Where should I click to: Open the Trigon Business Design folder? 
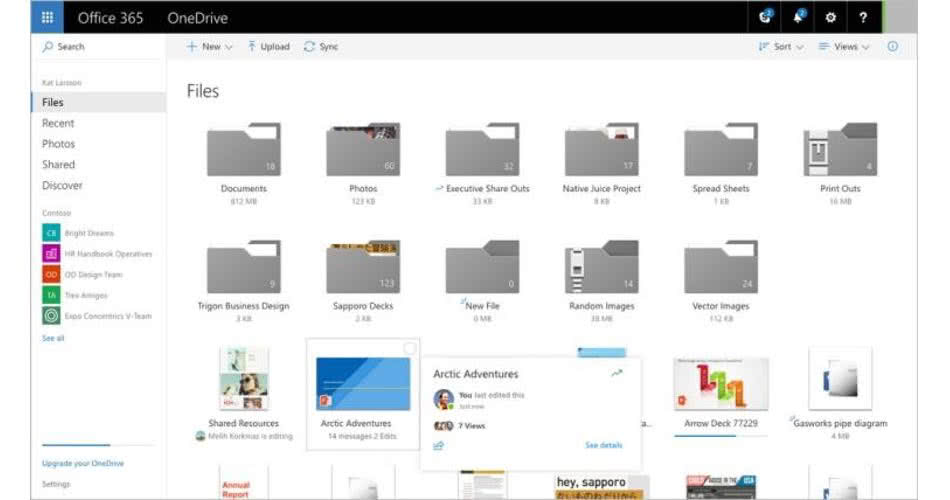[x=244, y=267]
